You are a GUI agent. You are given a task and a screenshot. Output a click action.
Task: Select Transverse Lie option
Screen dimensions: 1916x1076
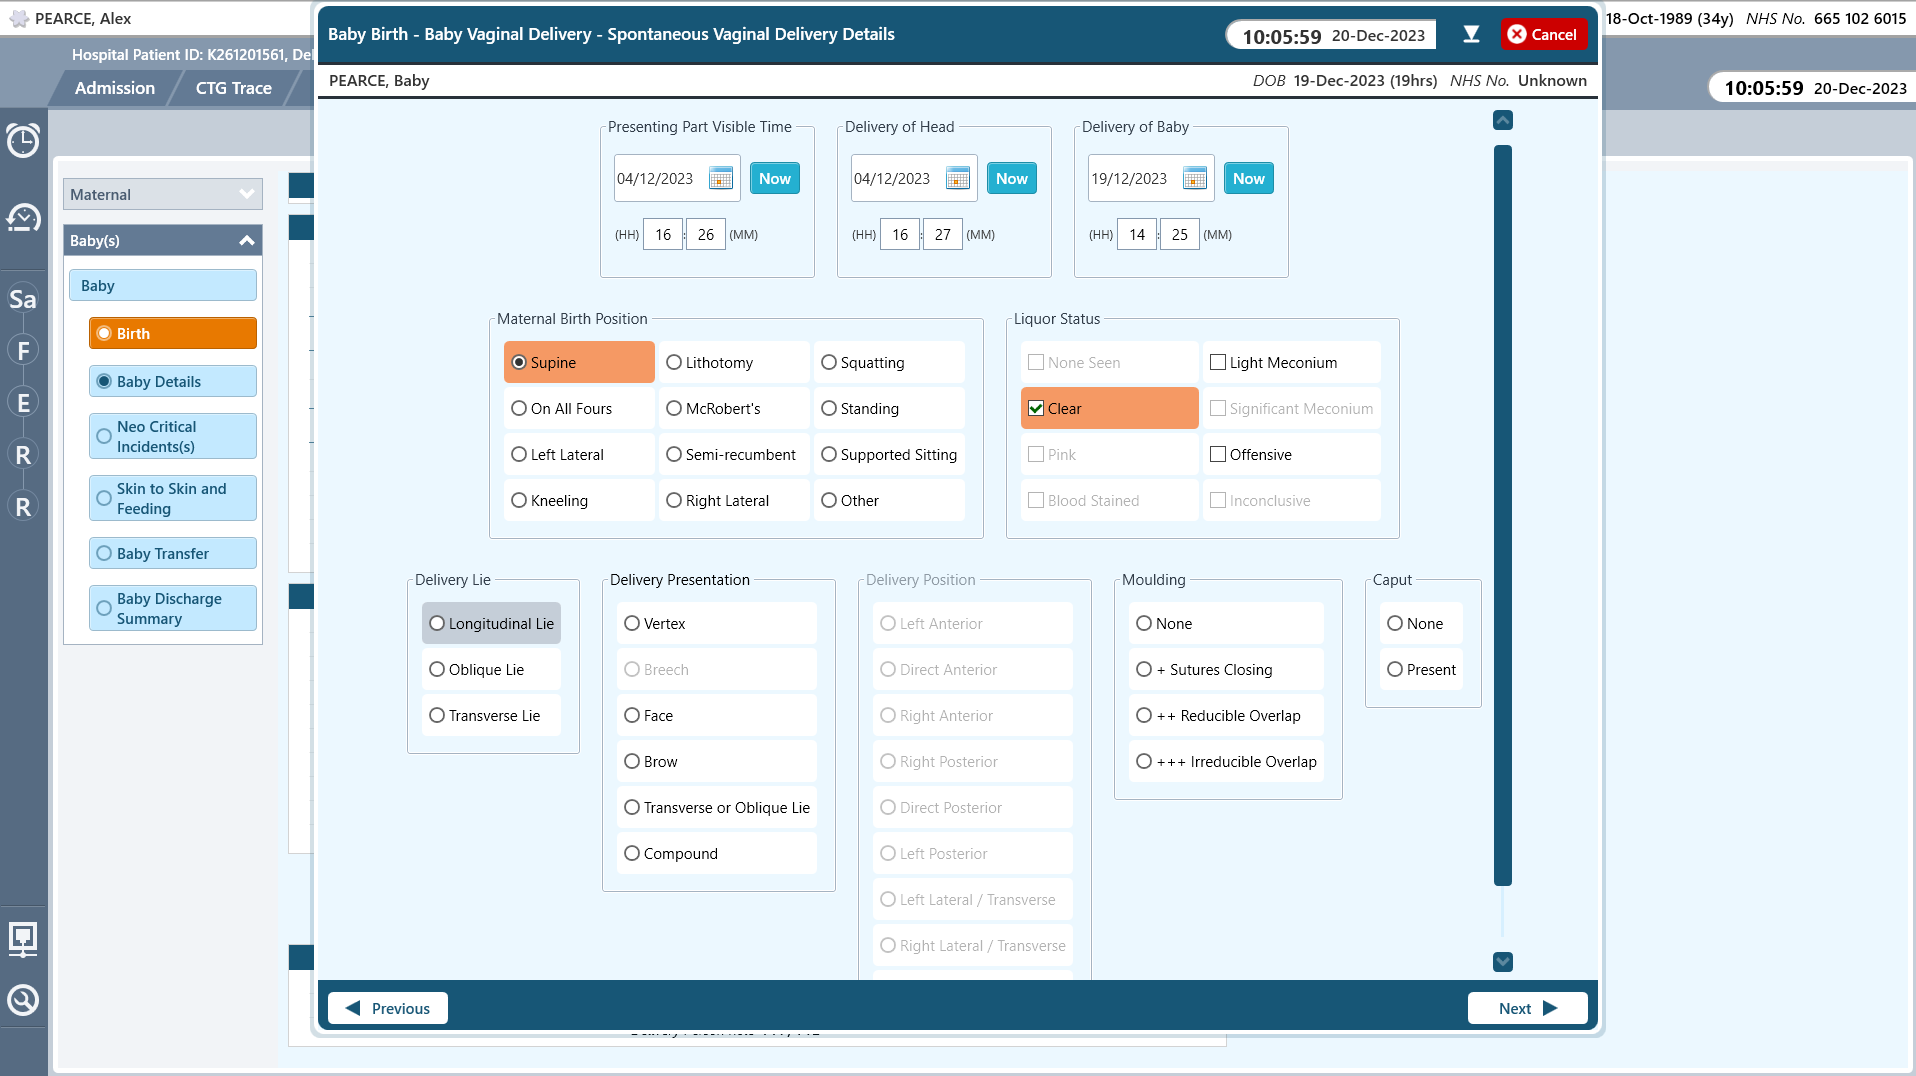[491, 715]
